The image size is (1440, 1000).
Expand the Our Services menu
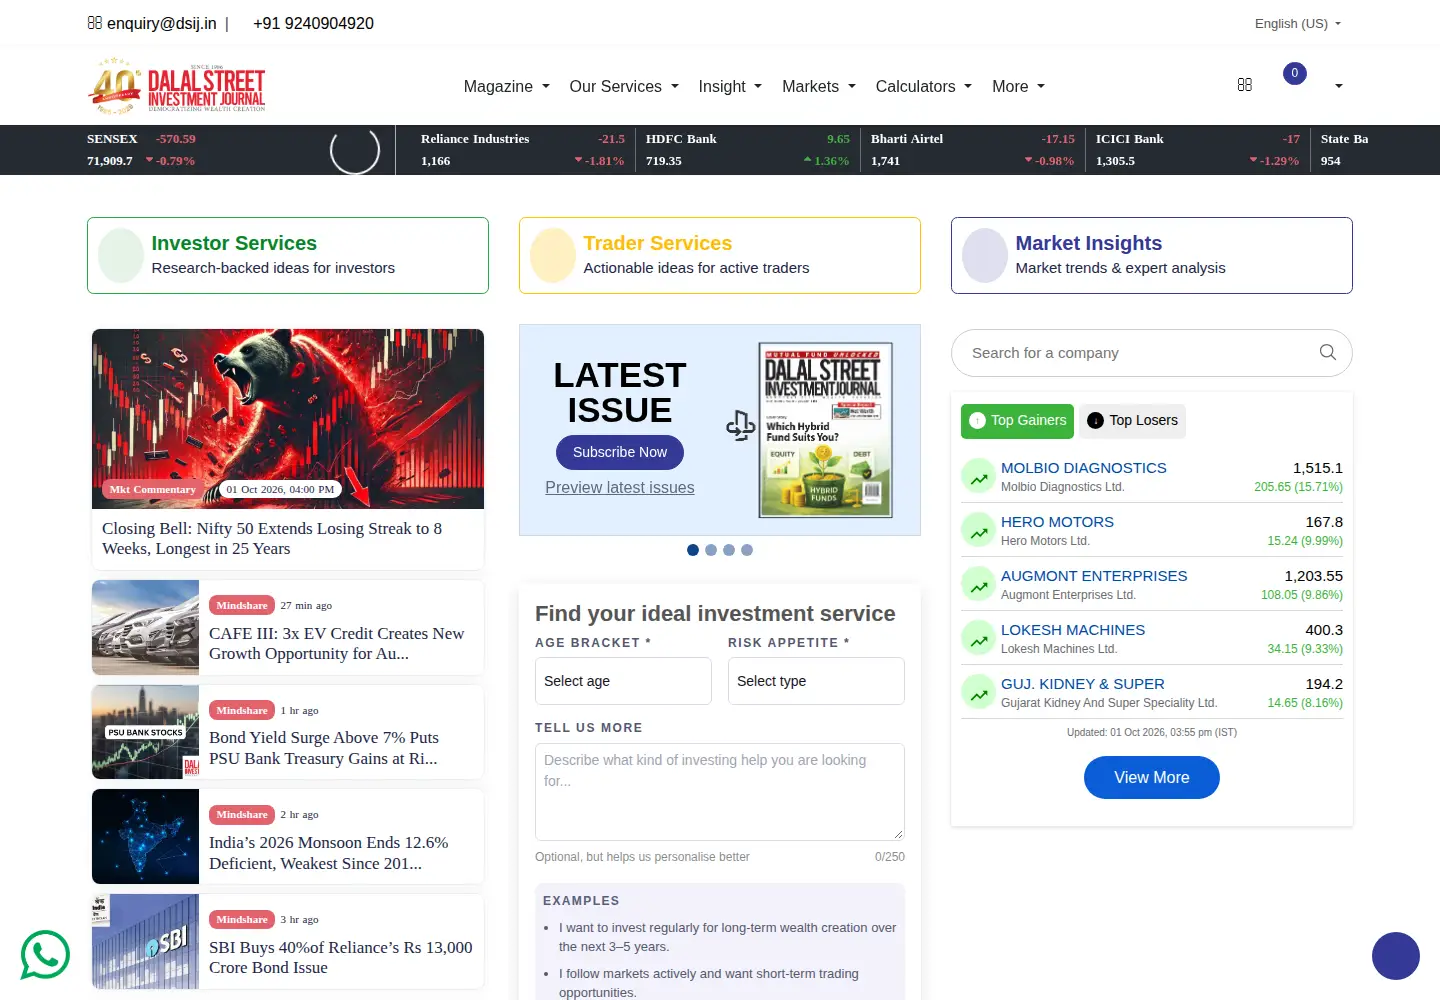pyautogui.click(x=624, y=86)
